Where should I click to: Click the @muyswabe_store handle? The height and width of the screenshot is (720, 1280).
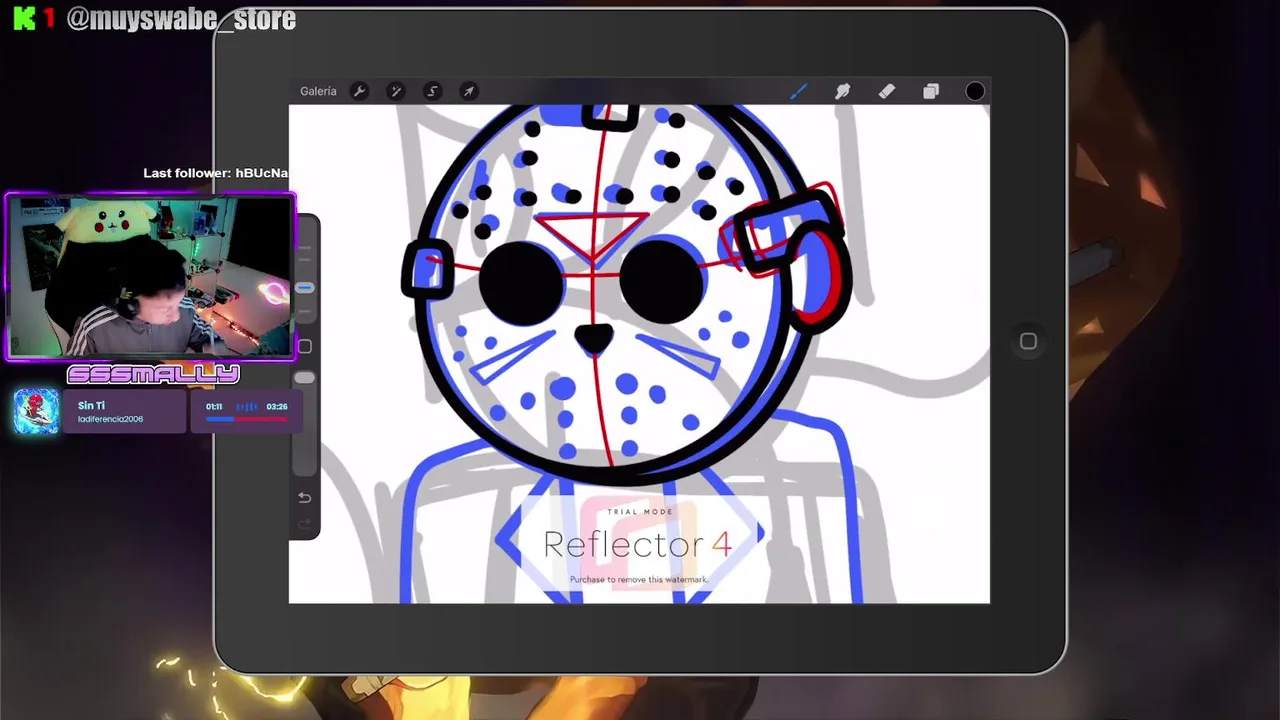click(x=181, y=19)
